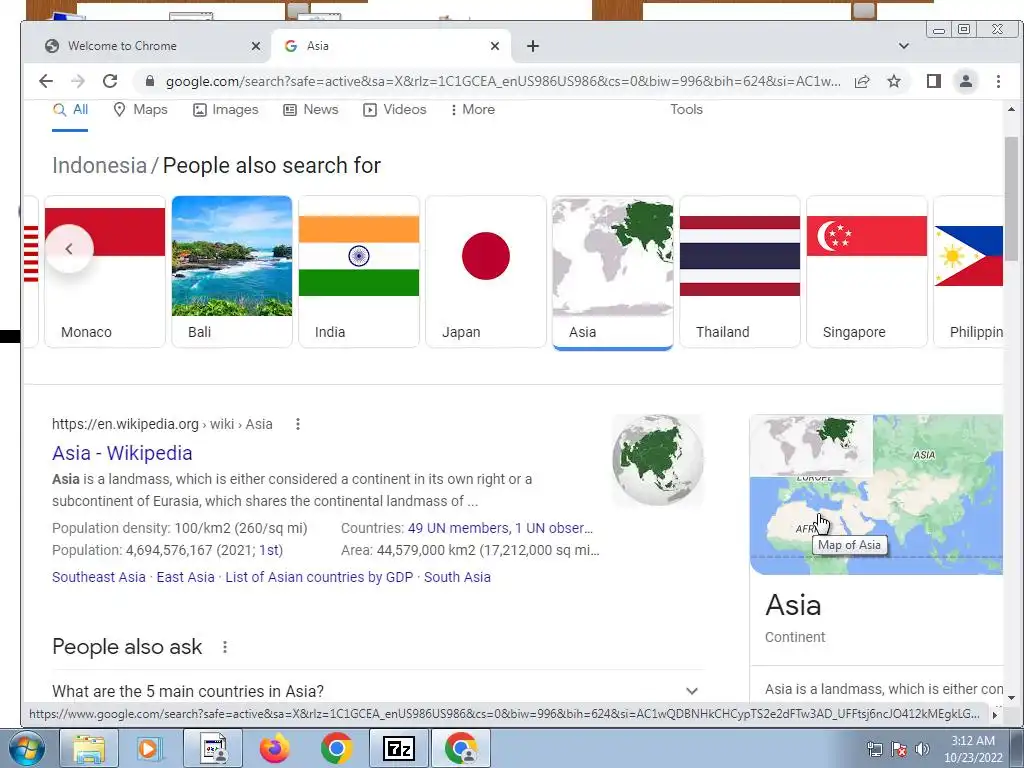Select the Monaco flag card
1024x768 pixels.
point(105,272)
